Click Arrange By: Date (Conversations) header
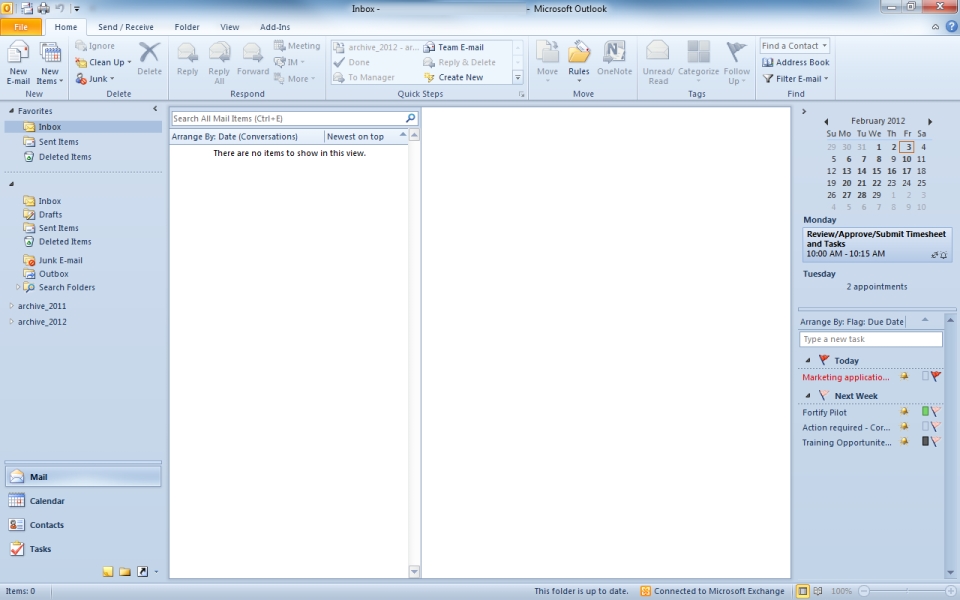The width and height of the screenshot is (960, 600). tap(234, 137)
